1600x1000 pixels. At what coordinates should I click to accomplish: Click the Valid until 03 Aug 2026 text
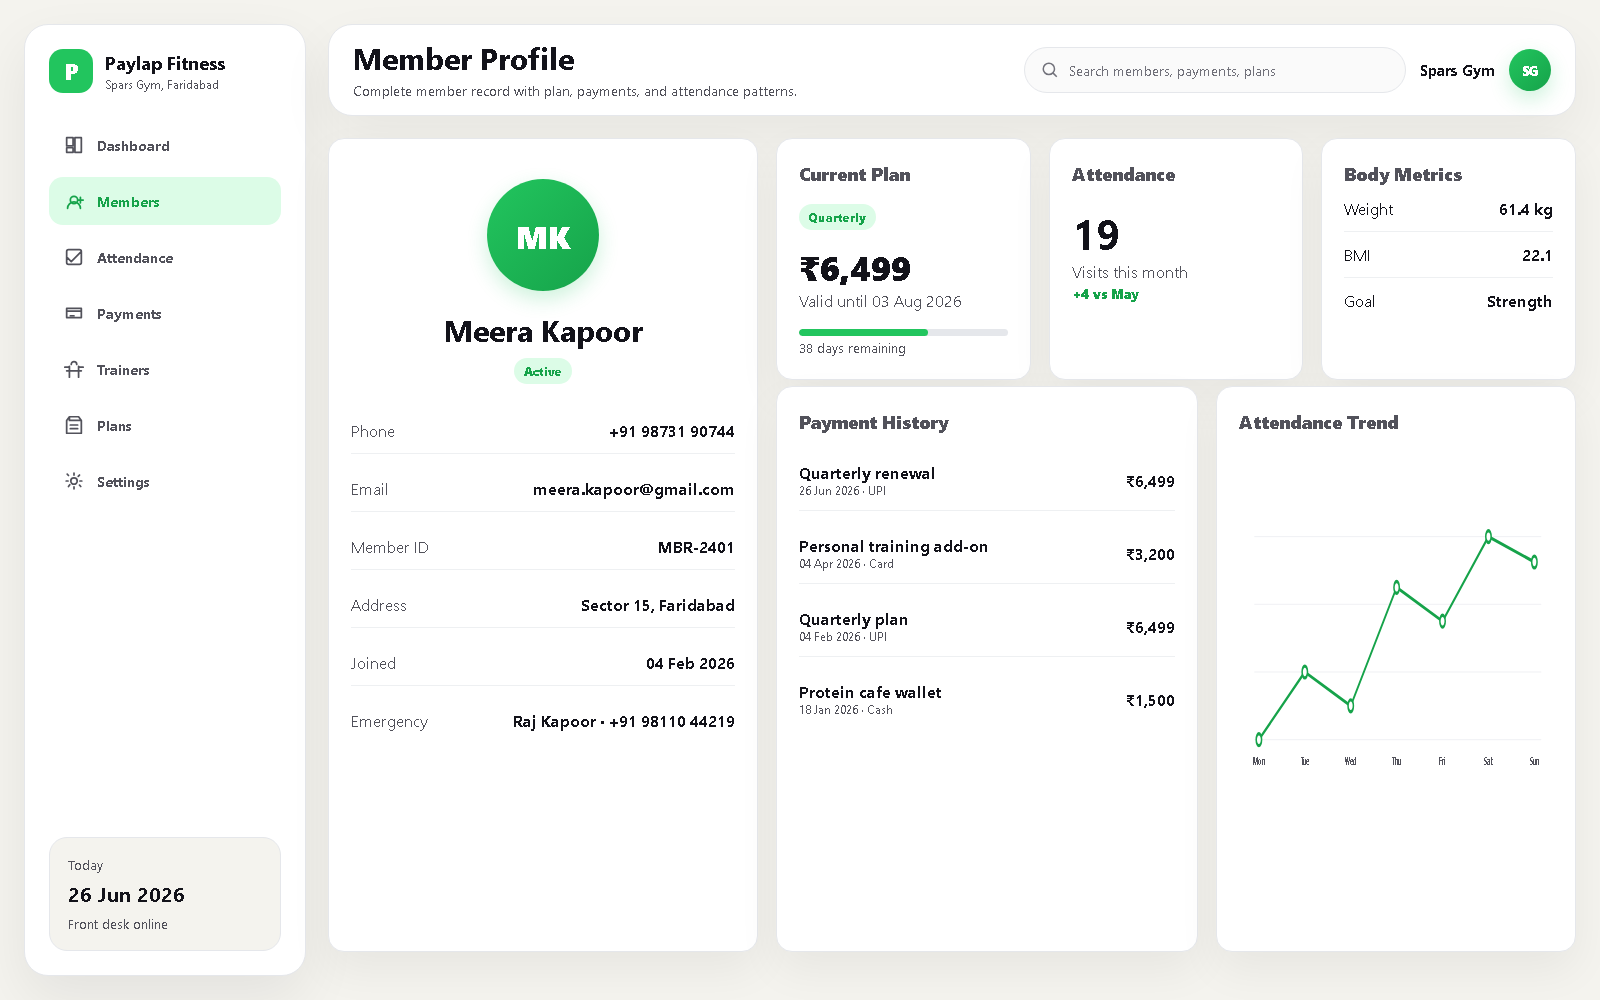tap(880, 301)
